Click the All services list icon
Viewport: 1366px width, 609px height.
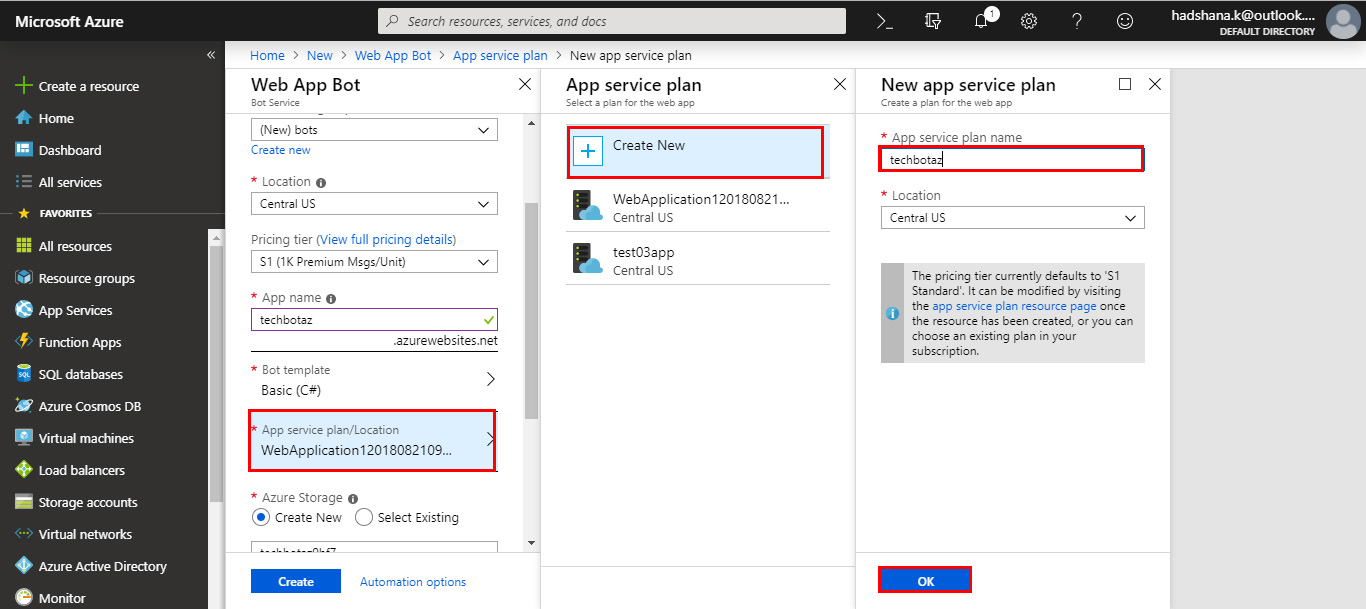click(24, 182)
